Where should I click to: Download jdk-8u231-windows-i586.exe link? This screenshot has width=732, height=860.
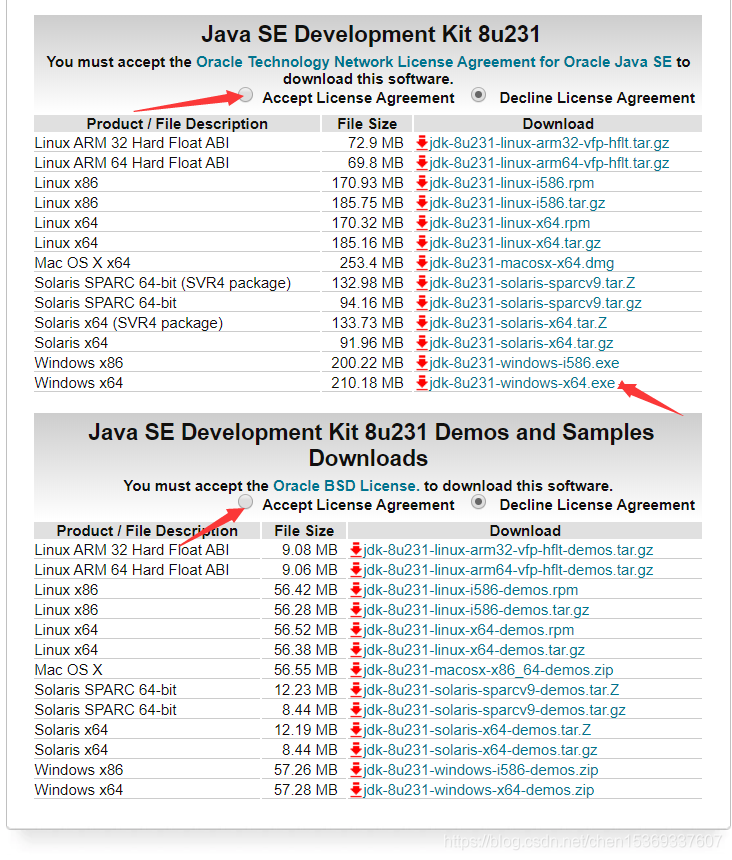coord(524,363)
